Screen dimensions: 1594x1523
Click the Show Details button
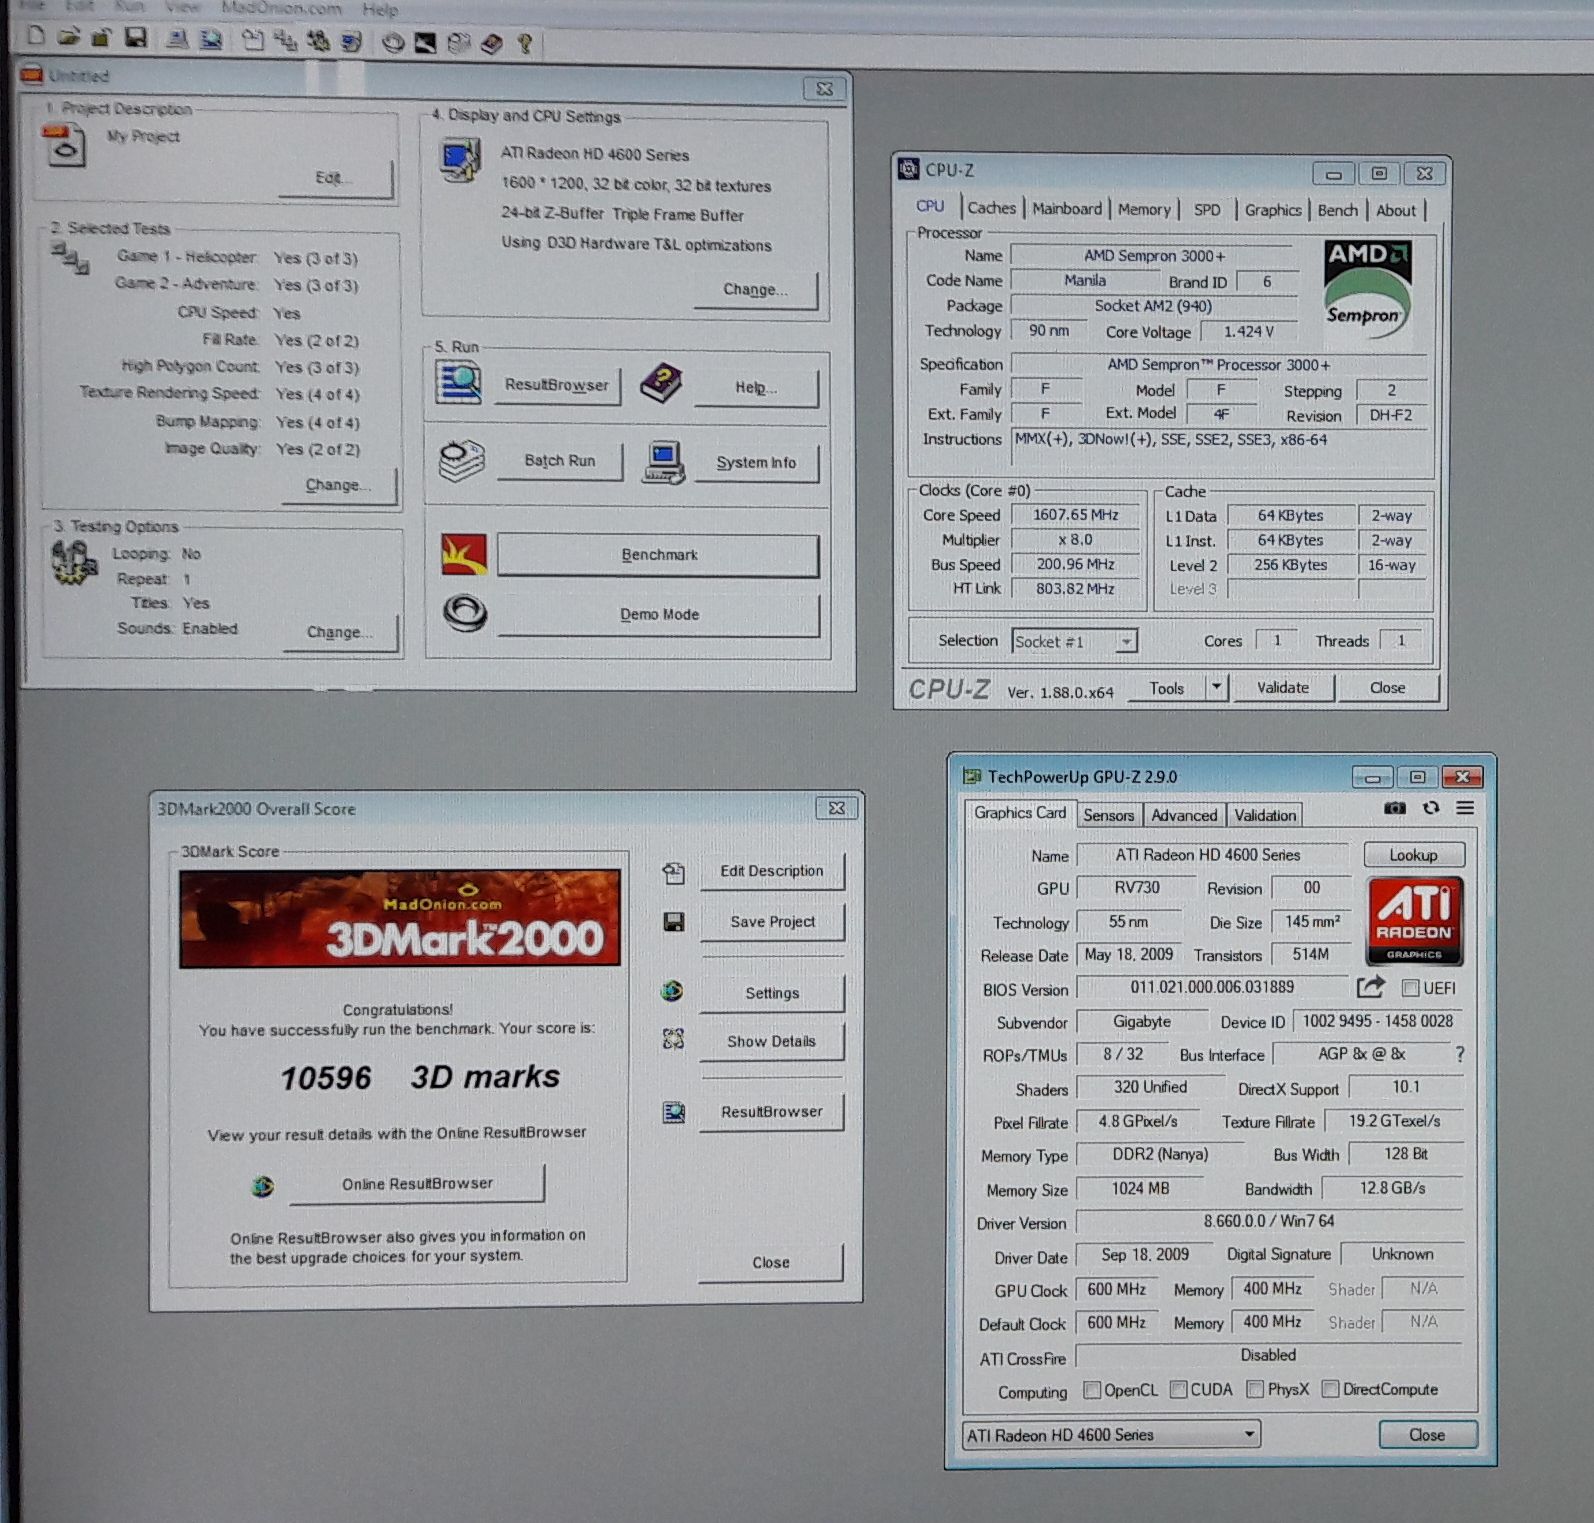pos(771,1041)
